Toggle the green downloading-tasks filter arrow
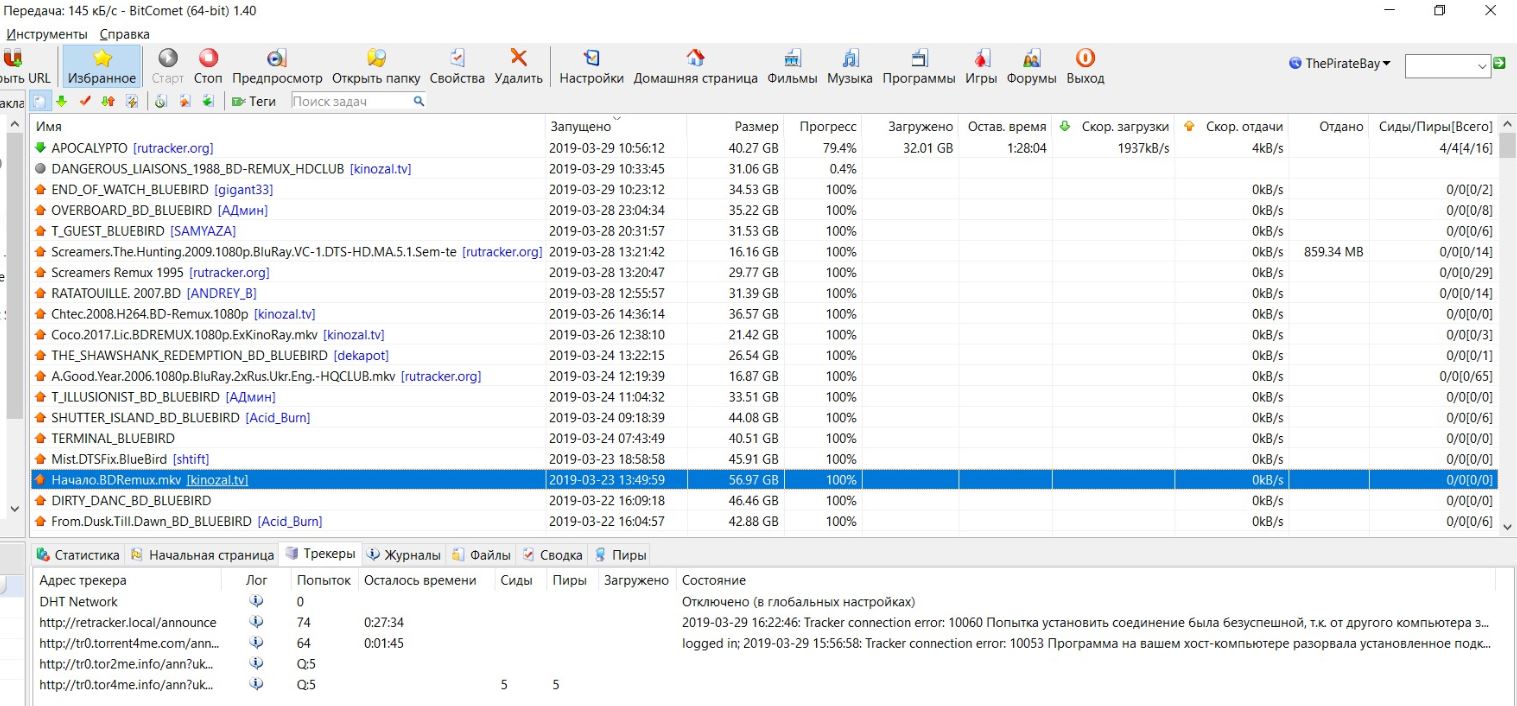The height and width of the screenshot is (706, 1517). 61,101
